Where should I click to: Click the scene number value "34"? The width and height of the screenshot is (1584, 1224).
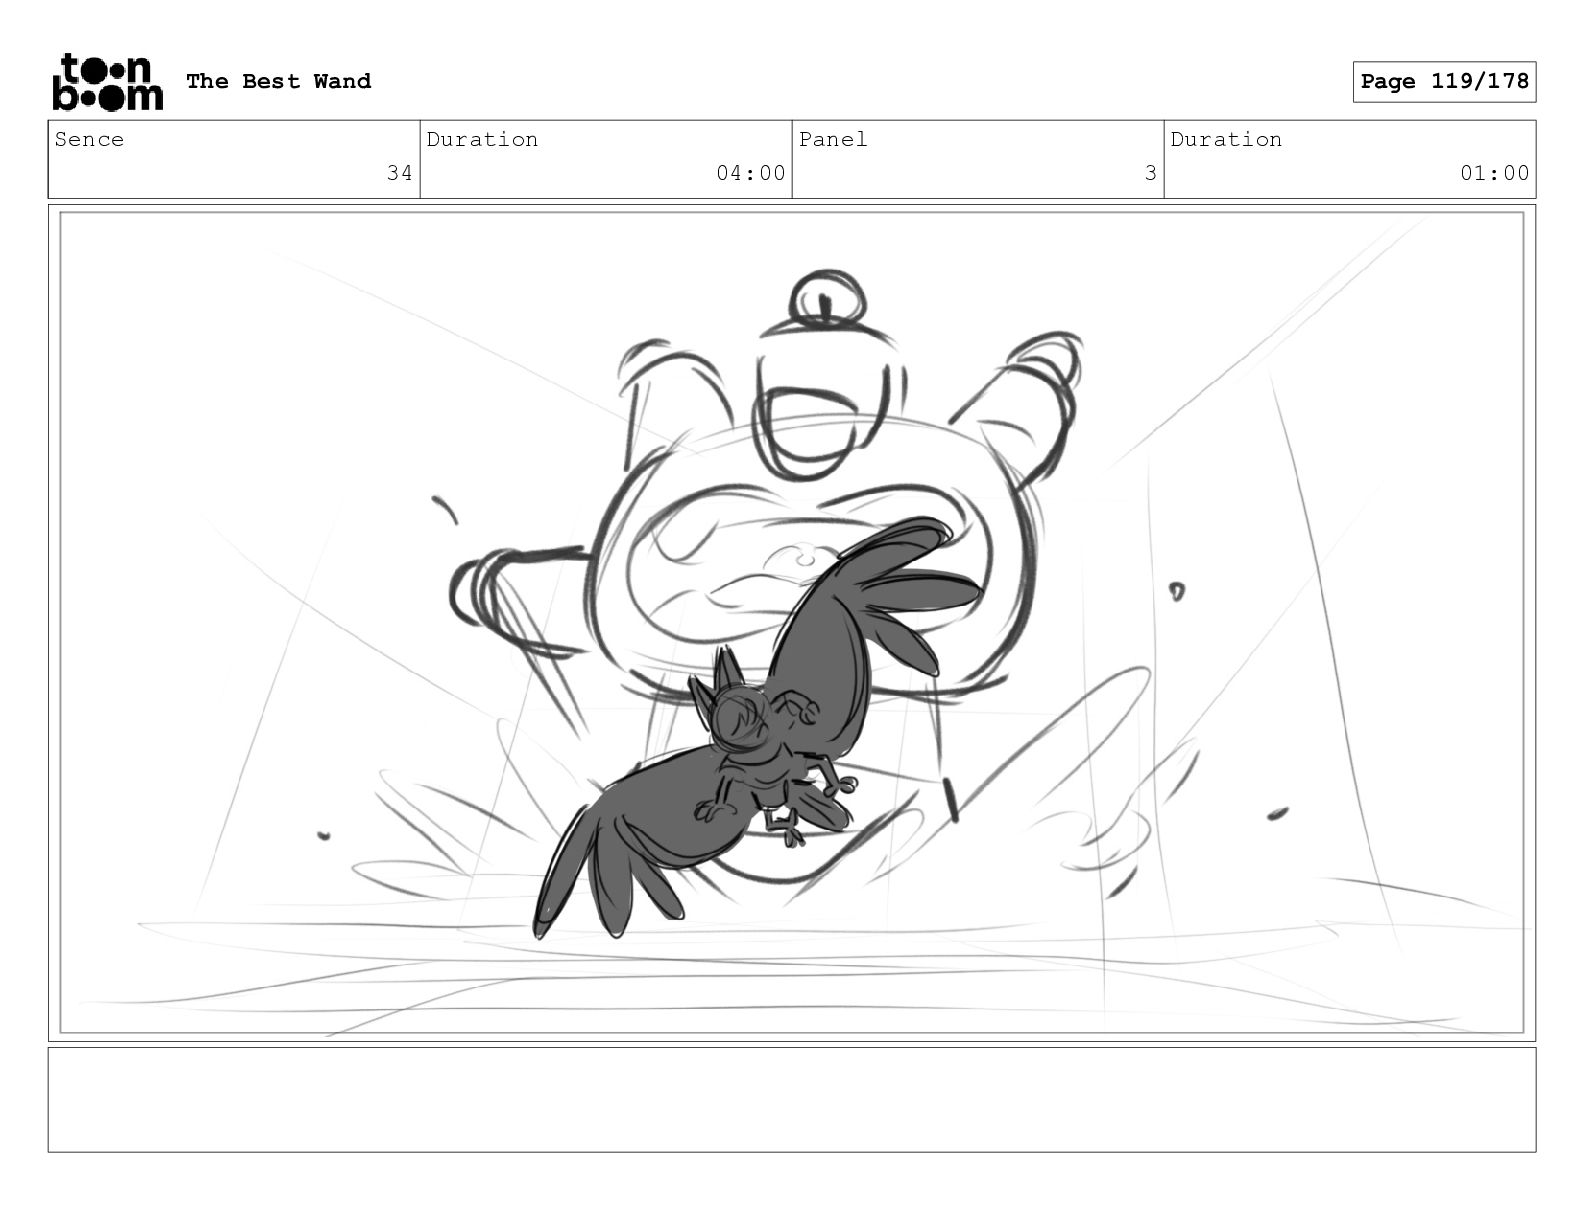tap(399, 173)
